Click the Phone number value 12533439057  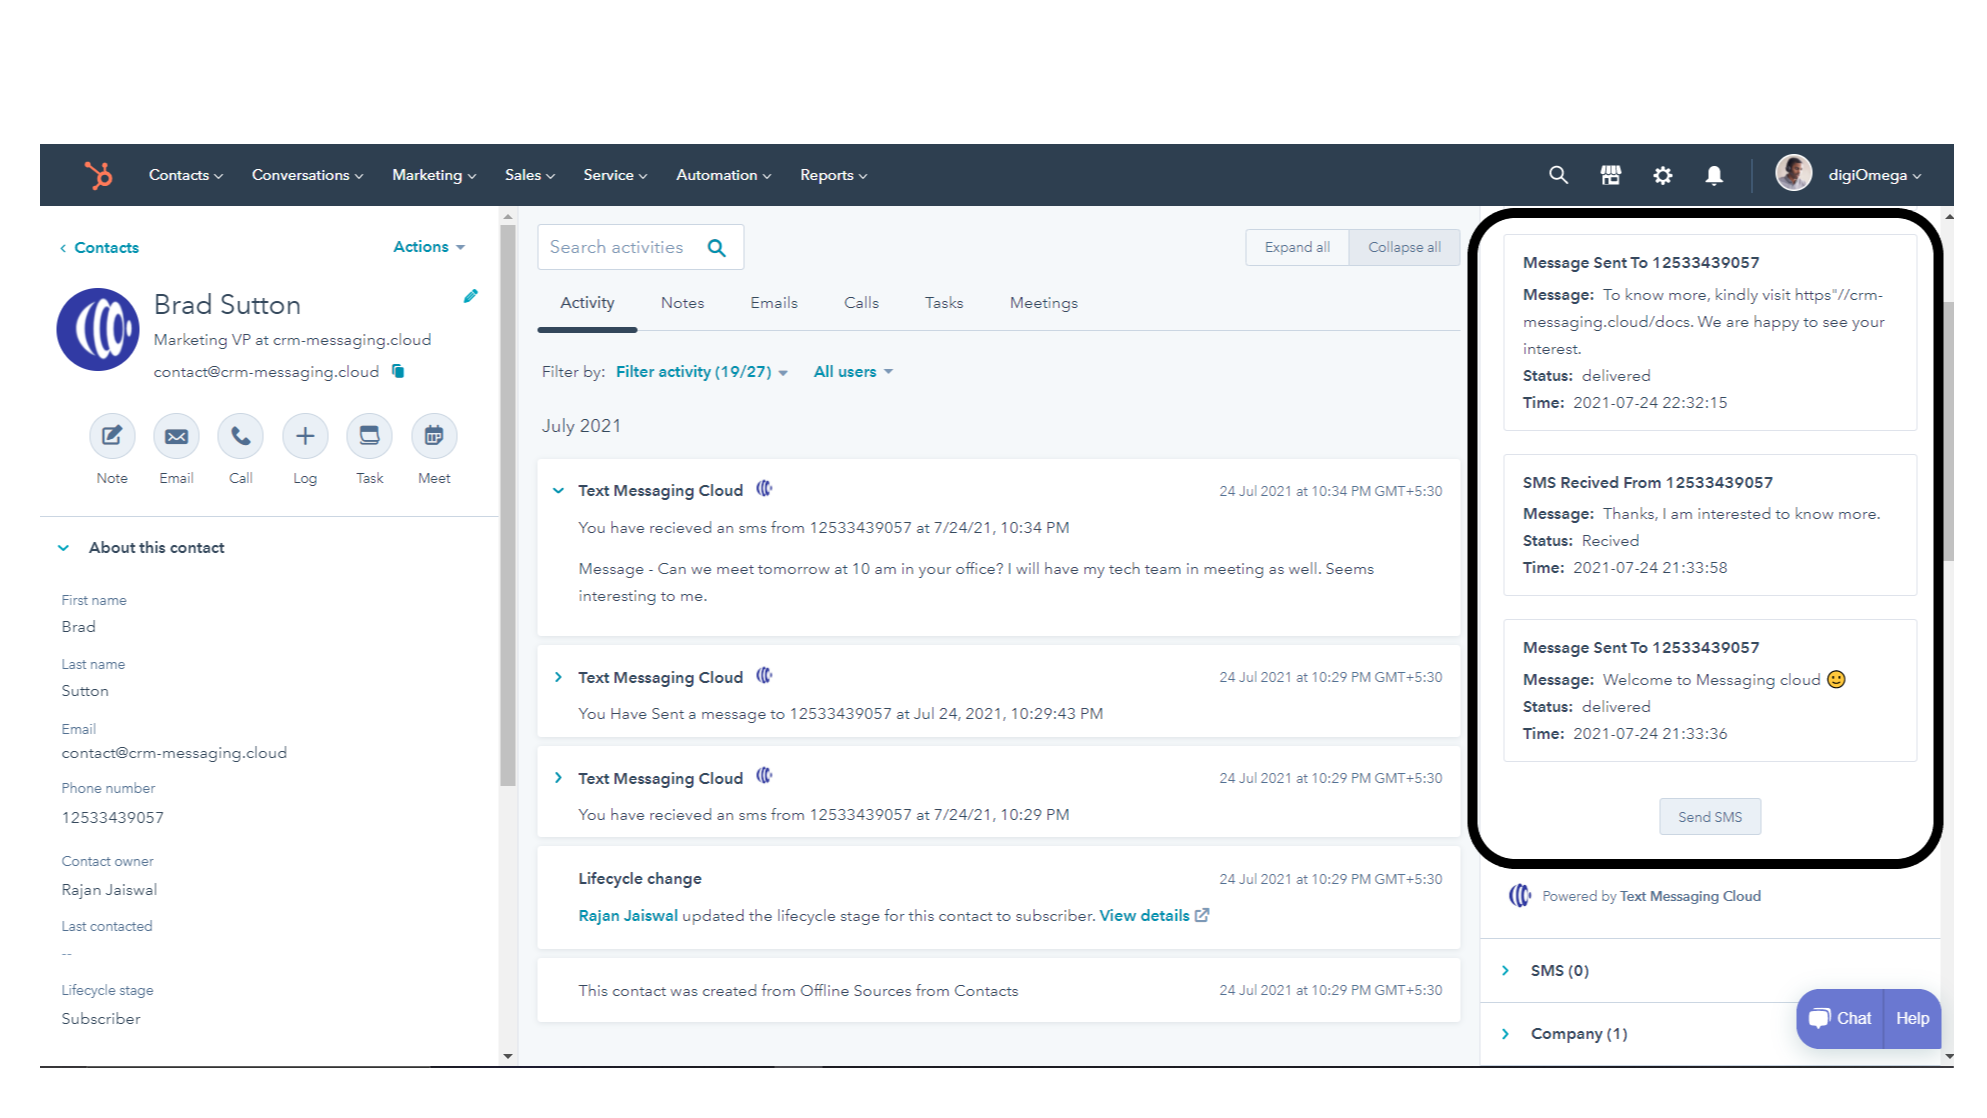pyautogui.click(x=113, y=818)
